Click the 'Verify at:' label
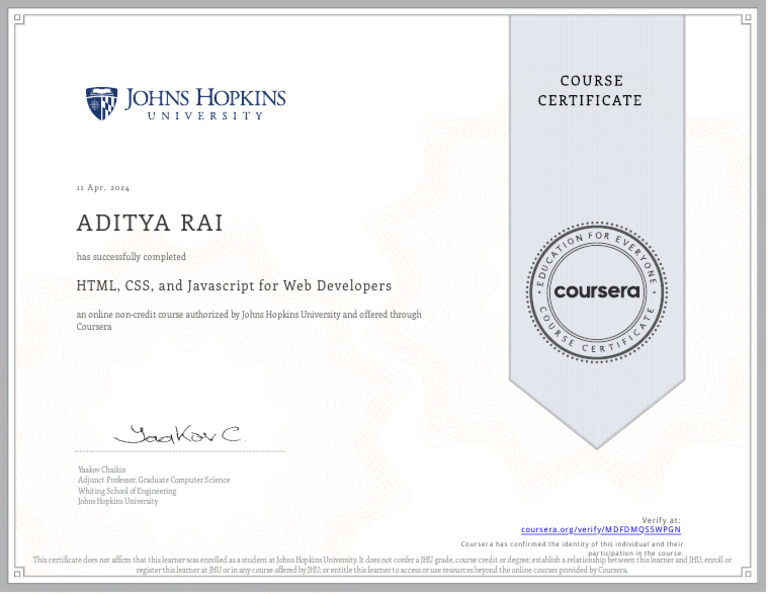 click(661, 521)
